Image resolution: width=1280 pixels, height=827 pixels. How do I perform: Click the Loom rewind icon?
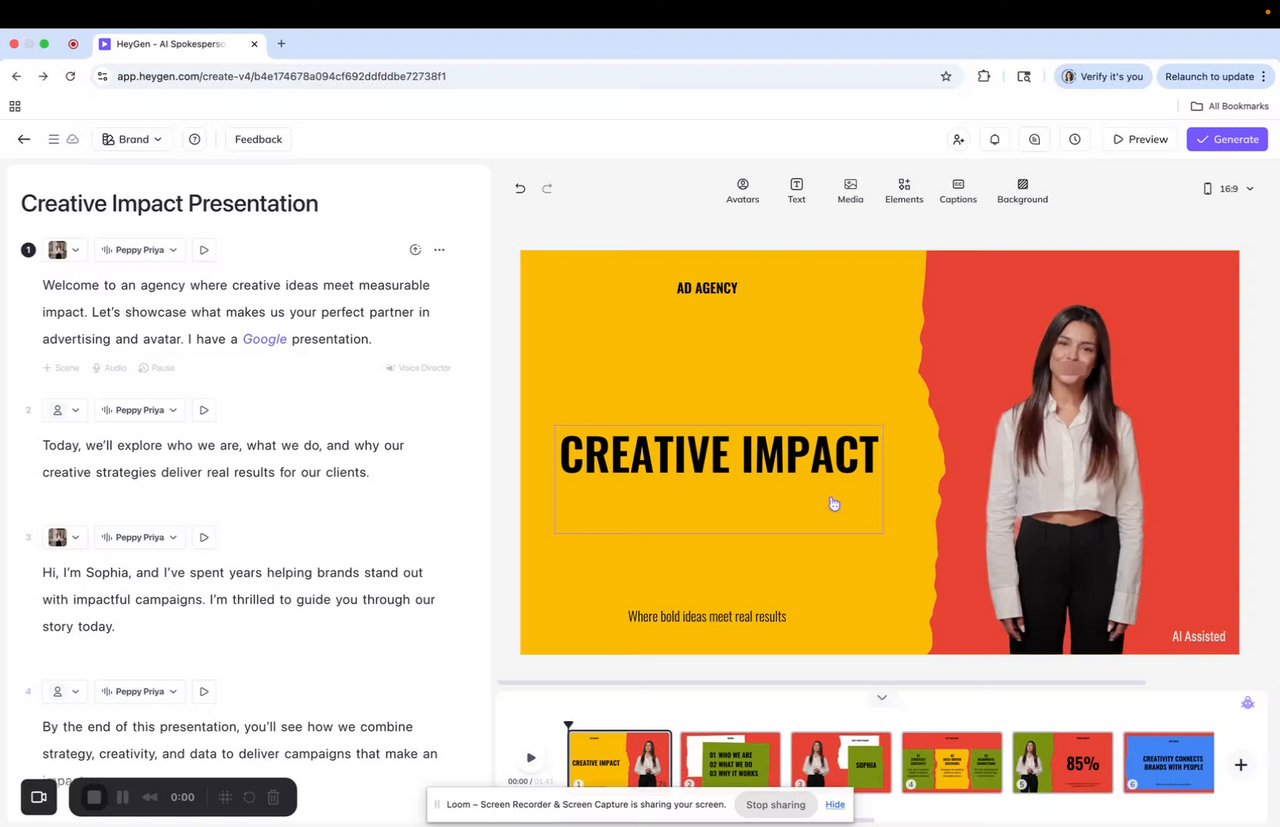click(x=150, y=797)
